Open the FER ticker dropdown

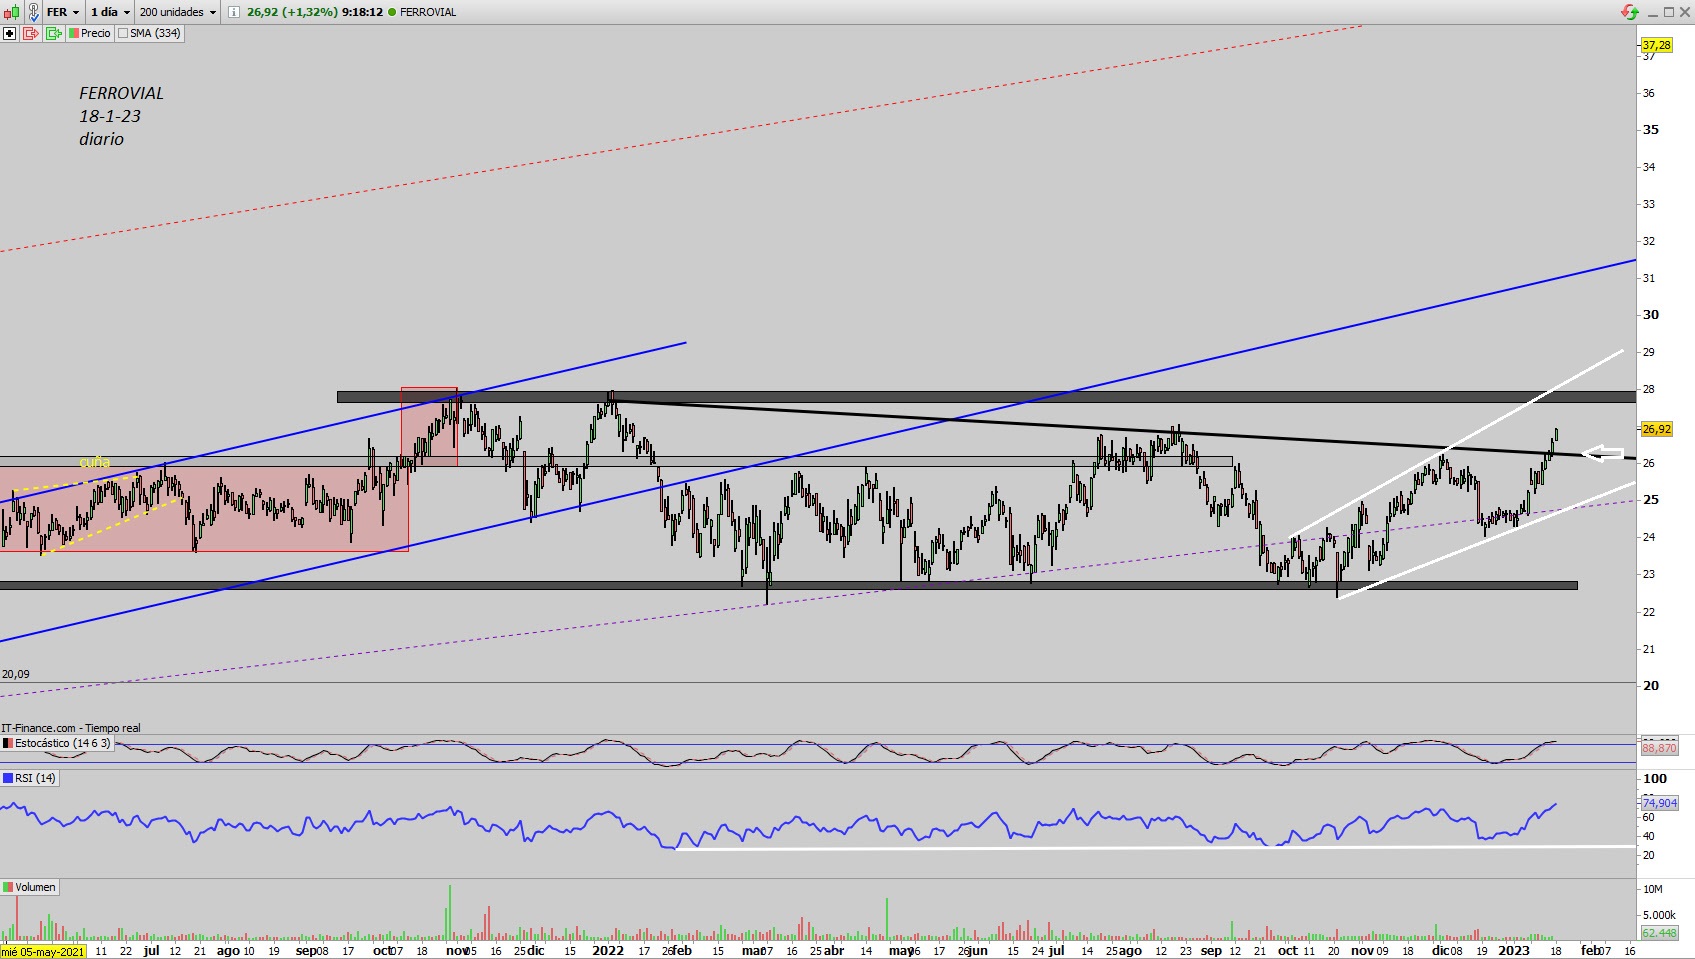tap(63, 12)
